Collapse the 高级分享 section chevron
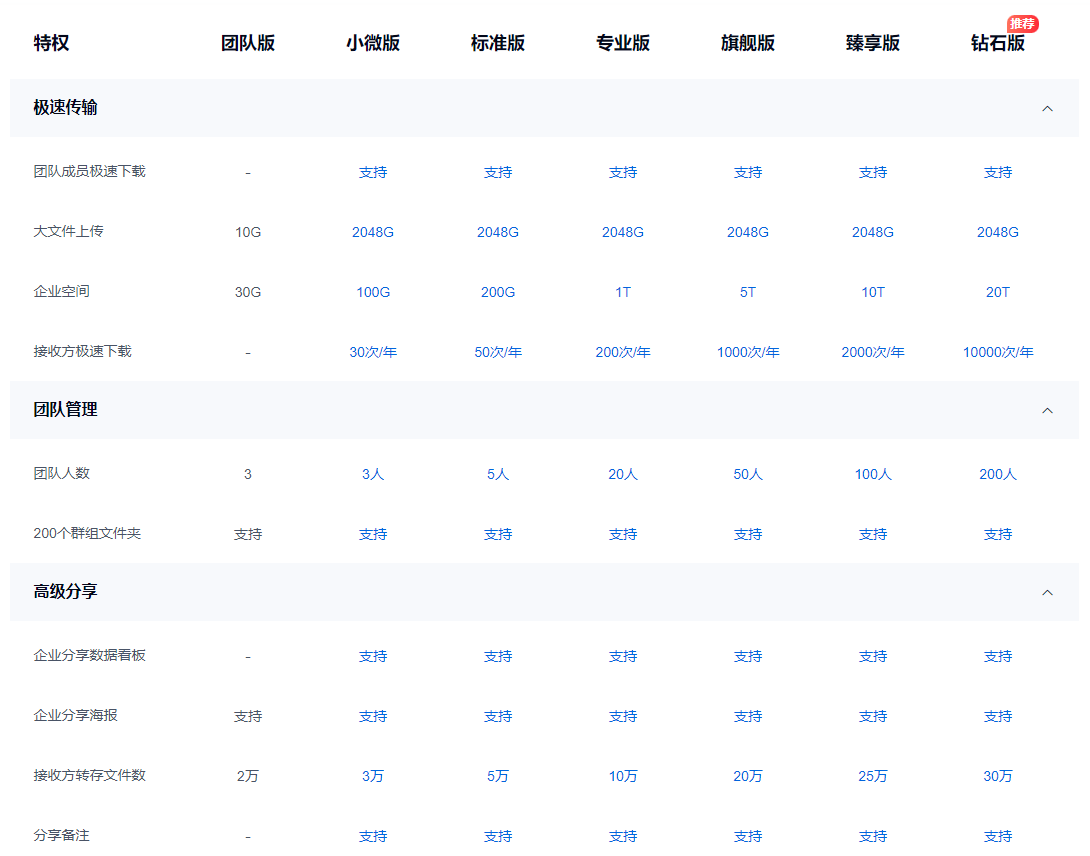 1047,592
